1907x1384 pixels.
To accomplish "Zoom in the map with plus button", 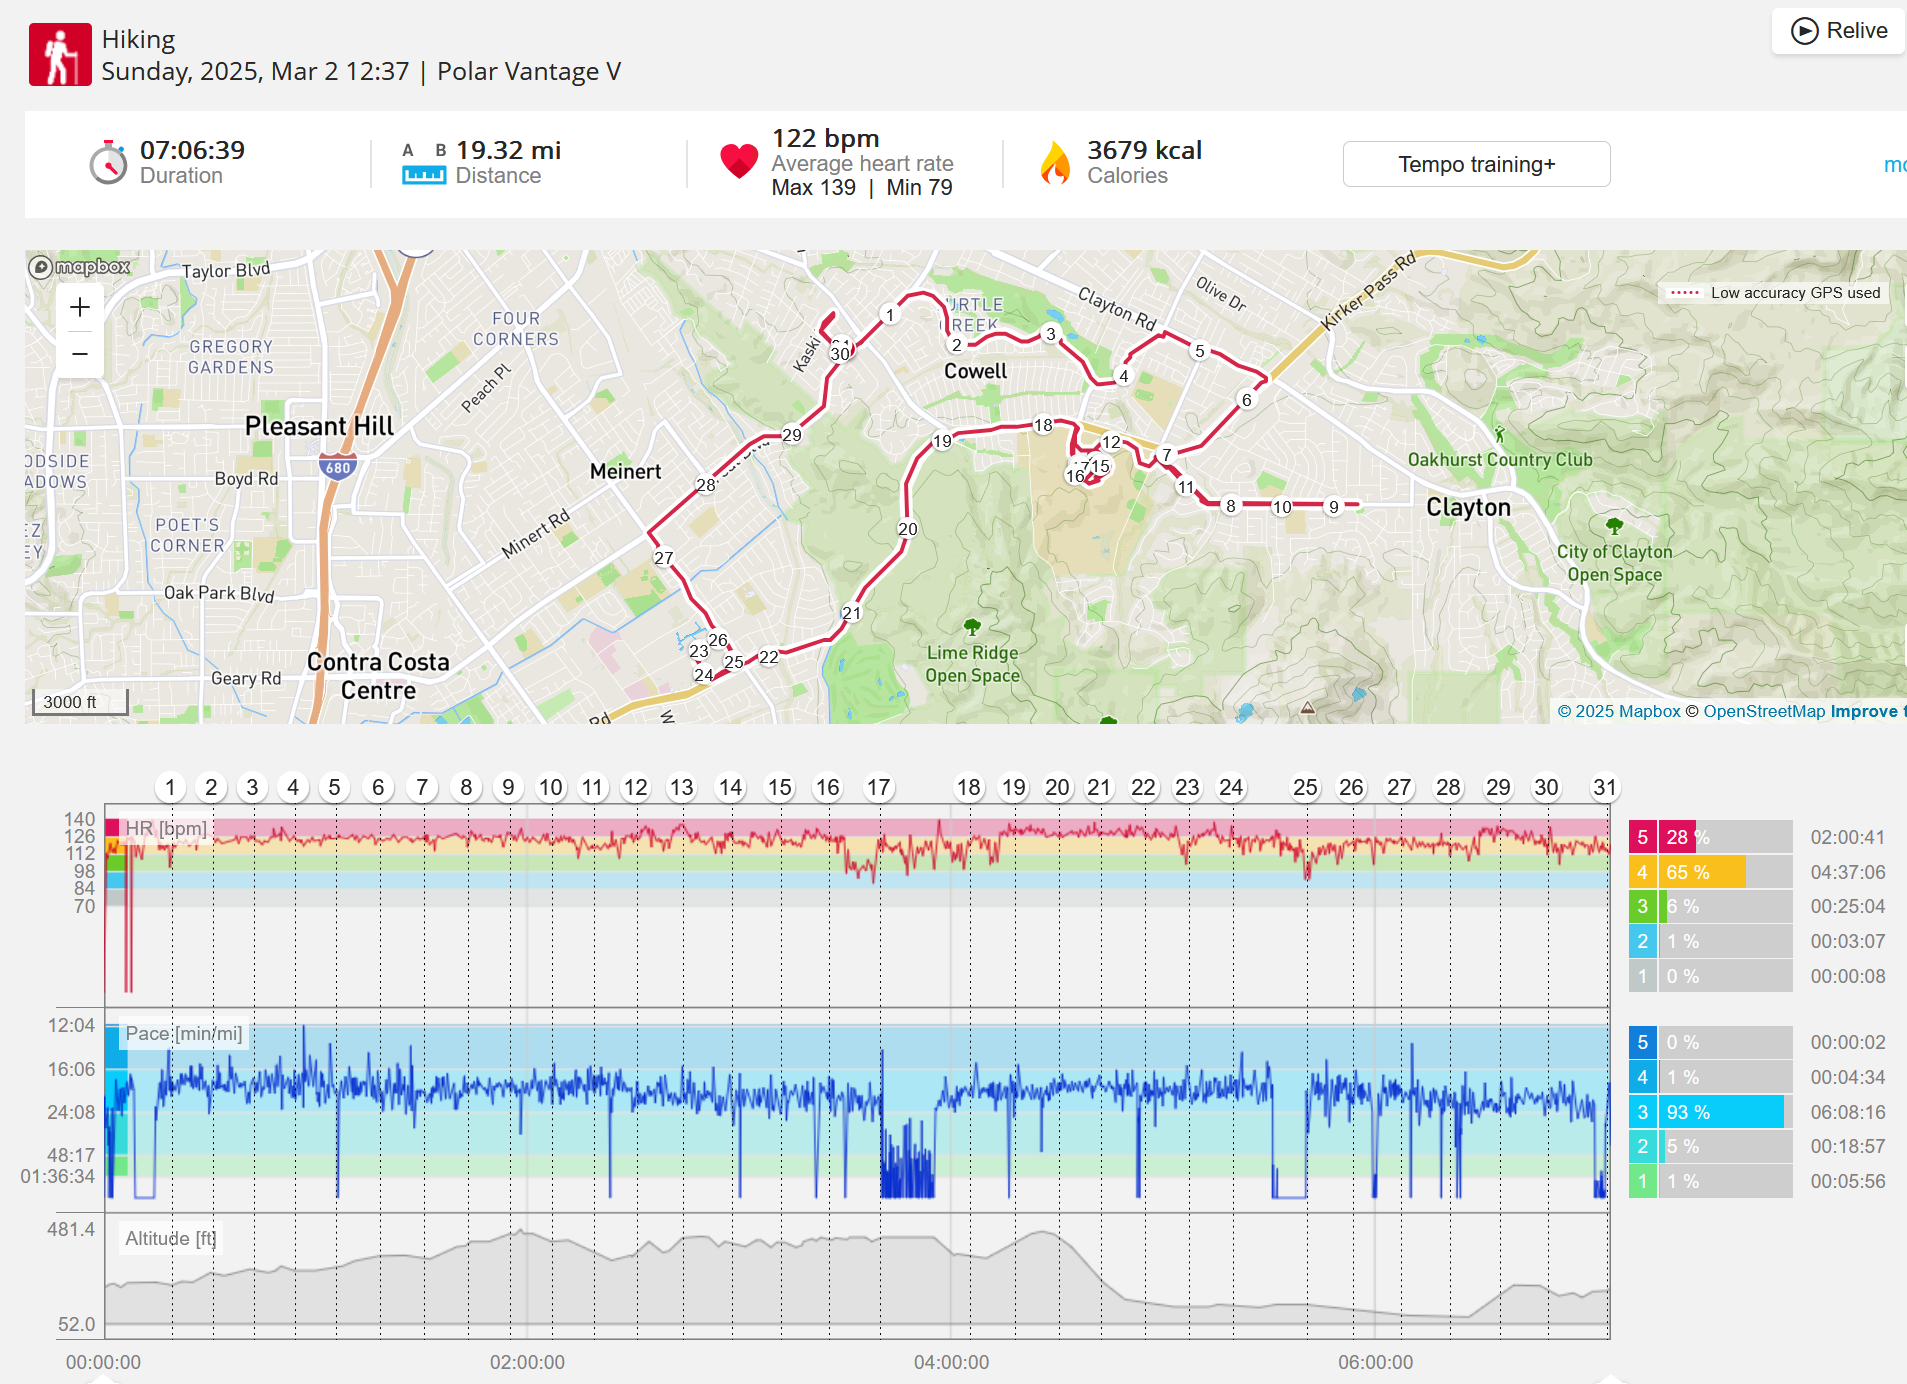I will pos(80,307).
